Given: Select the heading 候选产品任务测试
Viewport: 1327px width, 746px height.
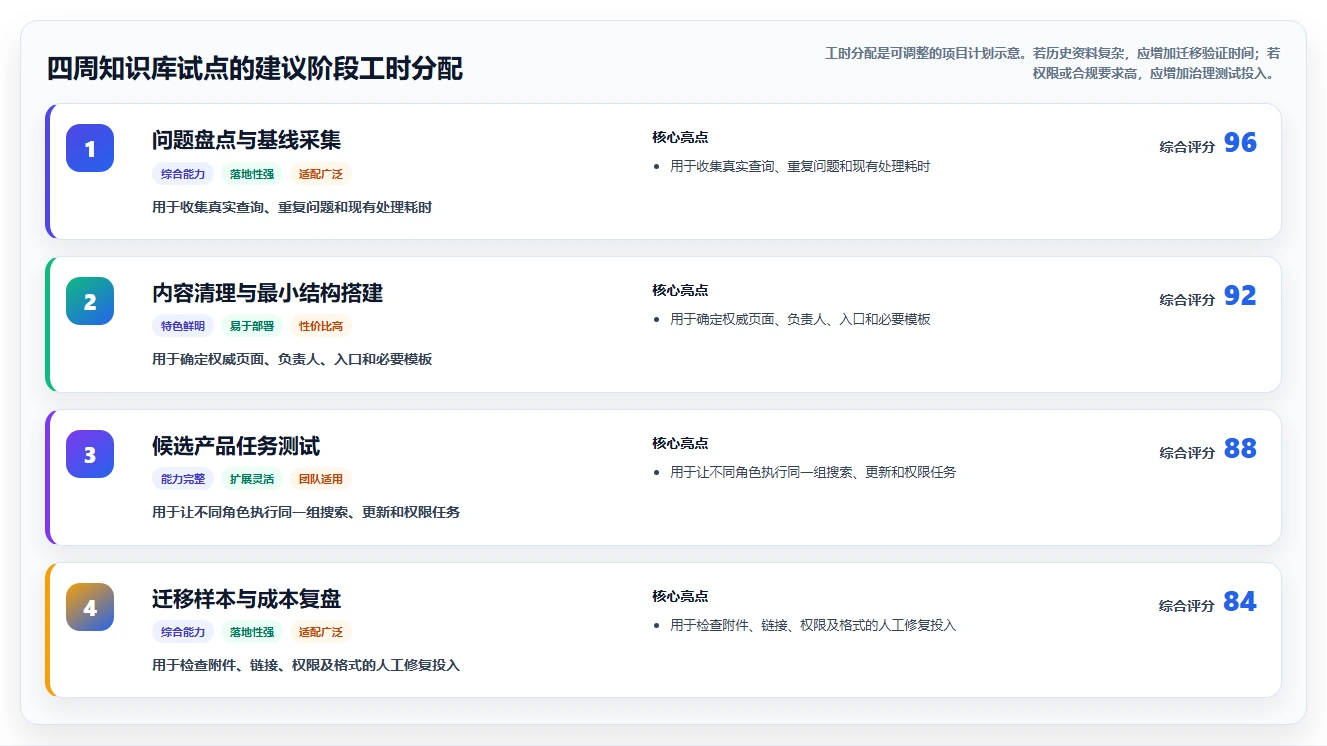Looking at the screenshot, I should coord(236,446).
